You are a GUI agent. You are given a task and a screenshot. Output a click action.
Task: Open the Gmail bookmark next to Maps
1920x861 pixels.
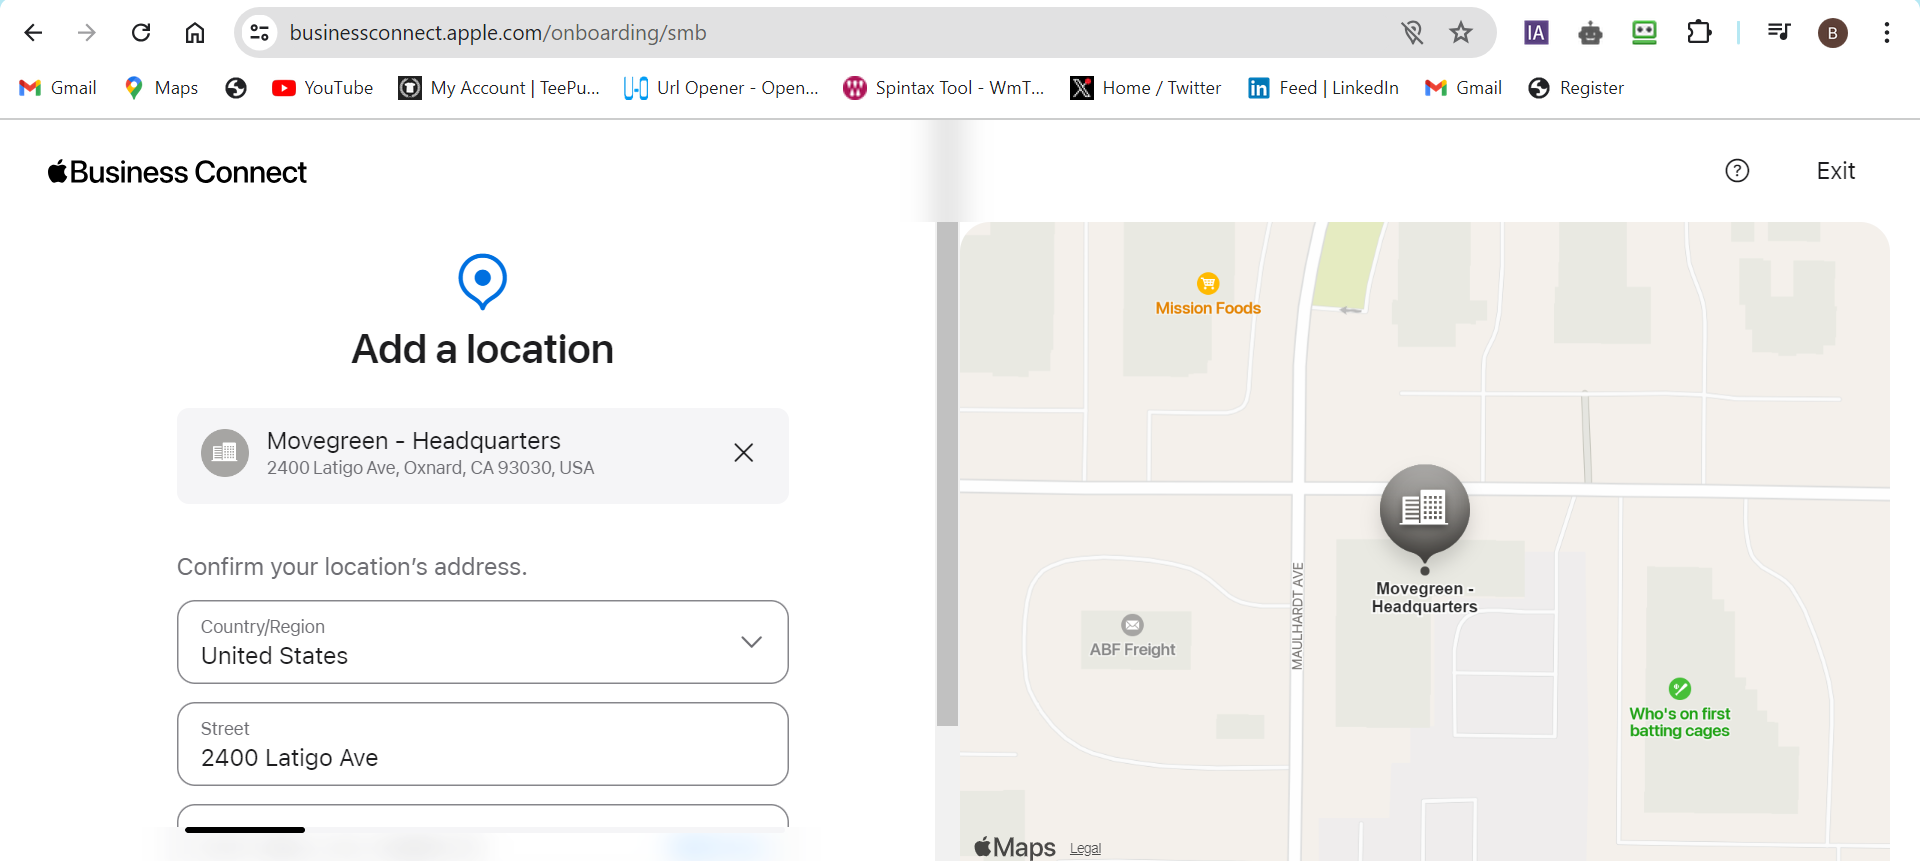58,88
